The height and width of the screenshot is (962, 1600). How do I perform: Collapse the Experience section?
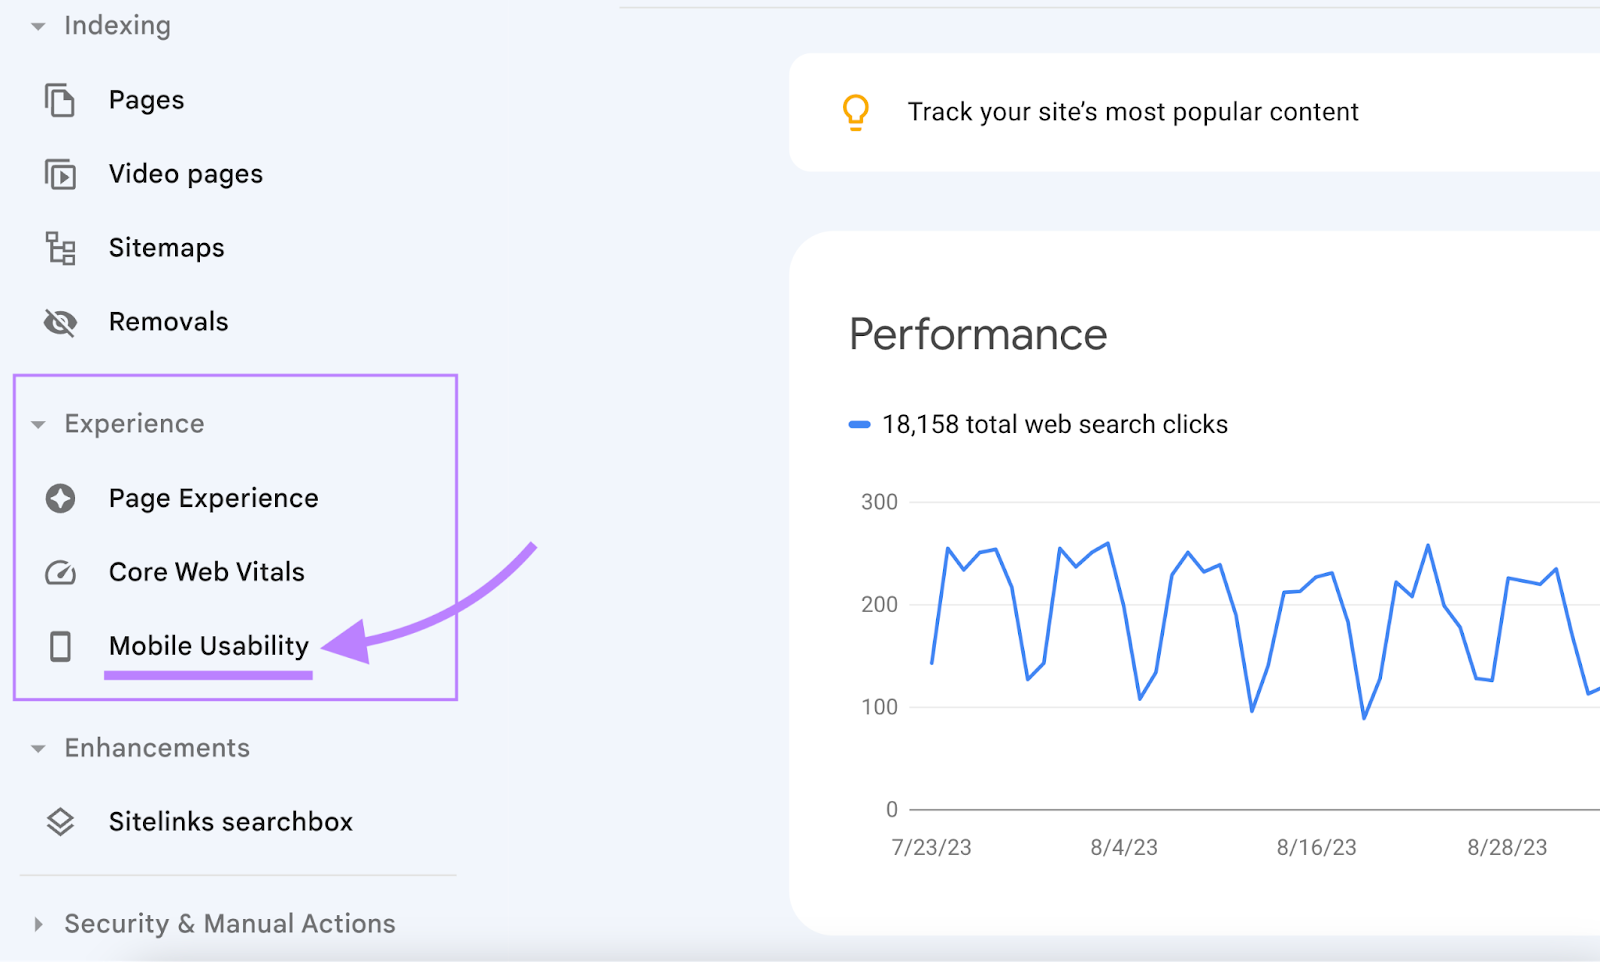pos(37,424)
